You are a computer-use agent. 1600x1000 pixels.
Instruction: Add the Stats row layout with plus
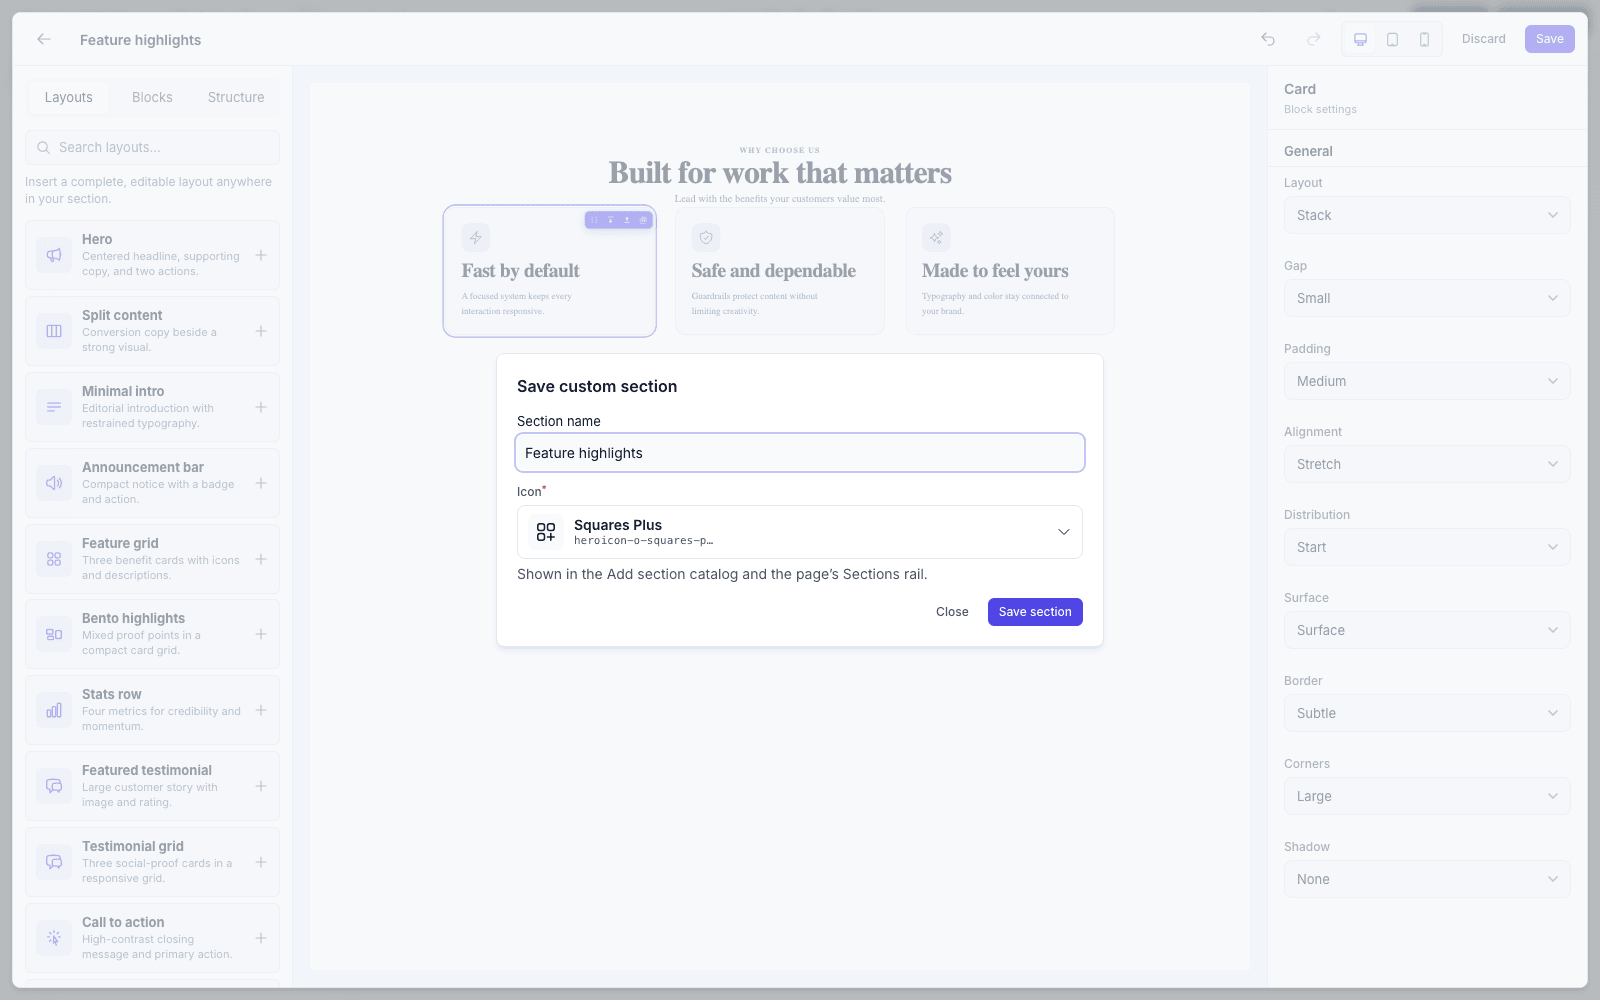(261, 710)
